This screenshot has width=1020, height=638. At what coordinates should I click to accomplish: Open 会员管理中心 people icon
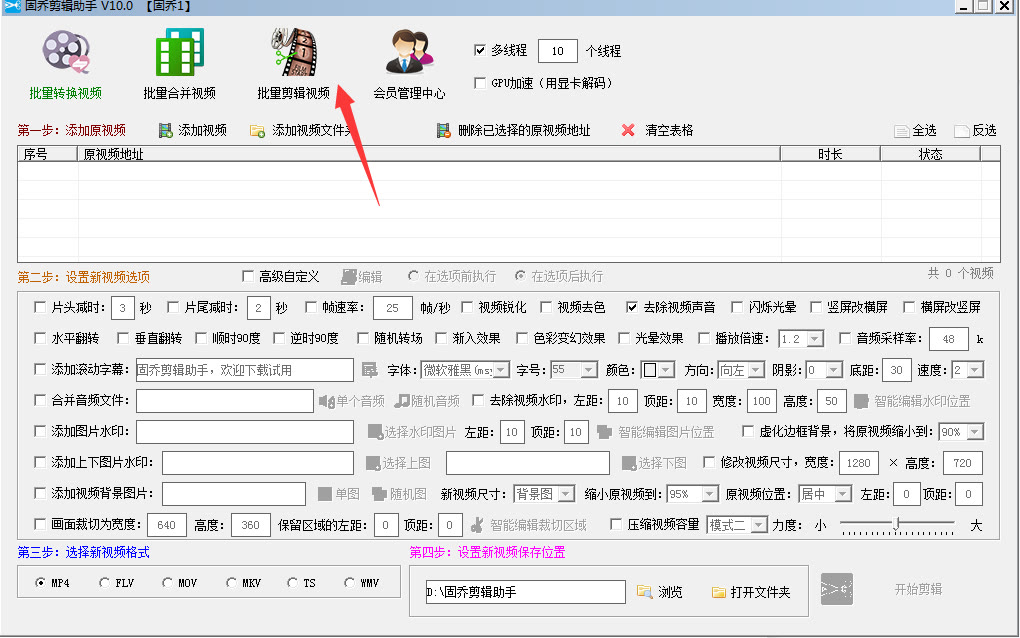pyautogui.click(x=409, y=51)
